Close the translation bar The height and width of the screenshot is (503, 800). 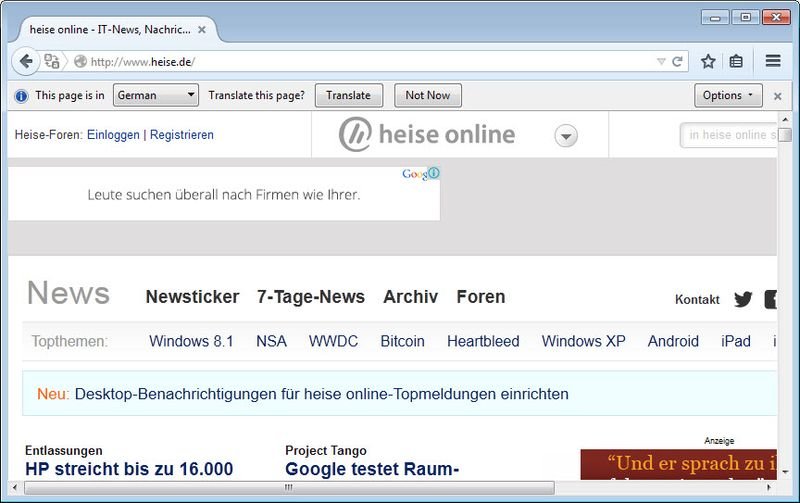(777, 96)
